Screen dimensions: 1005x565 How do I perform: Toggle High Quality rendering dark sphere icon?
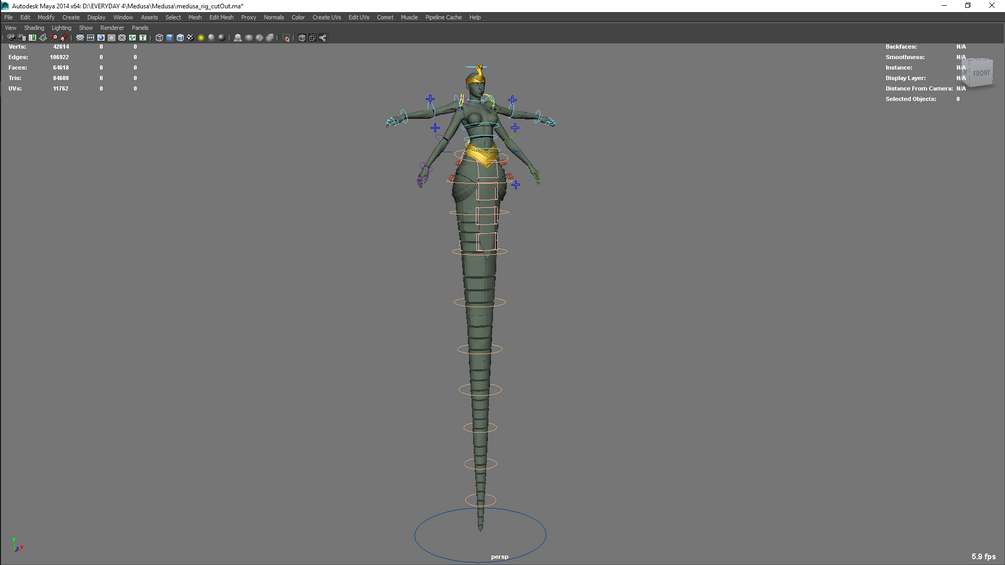click(222, 38)
